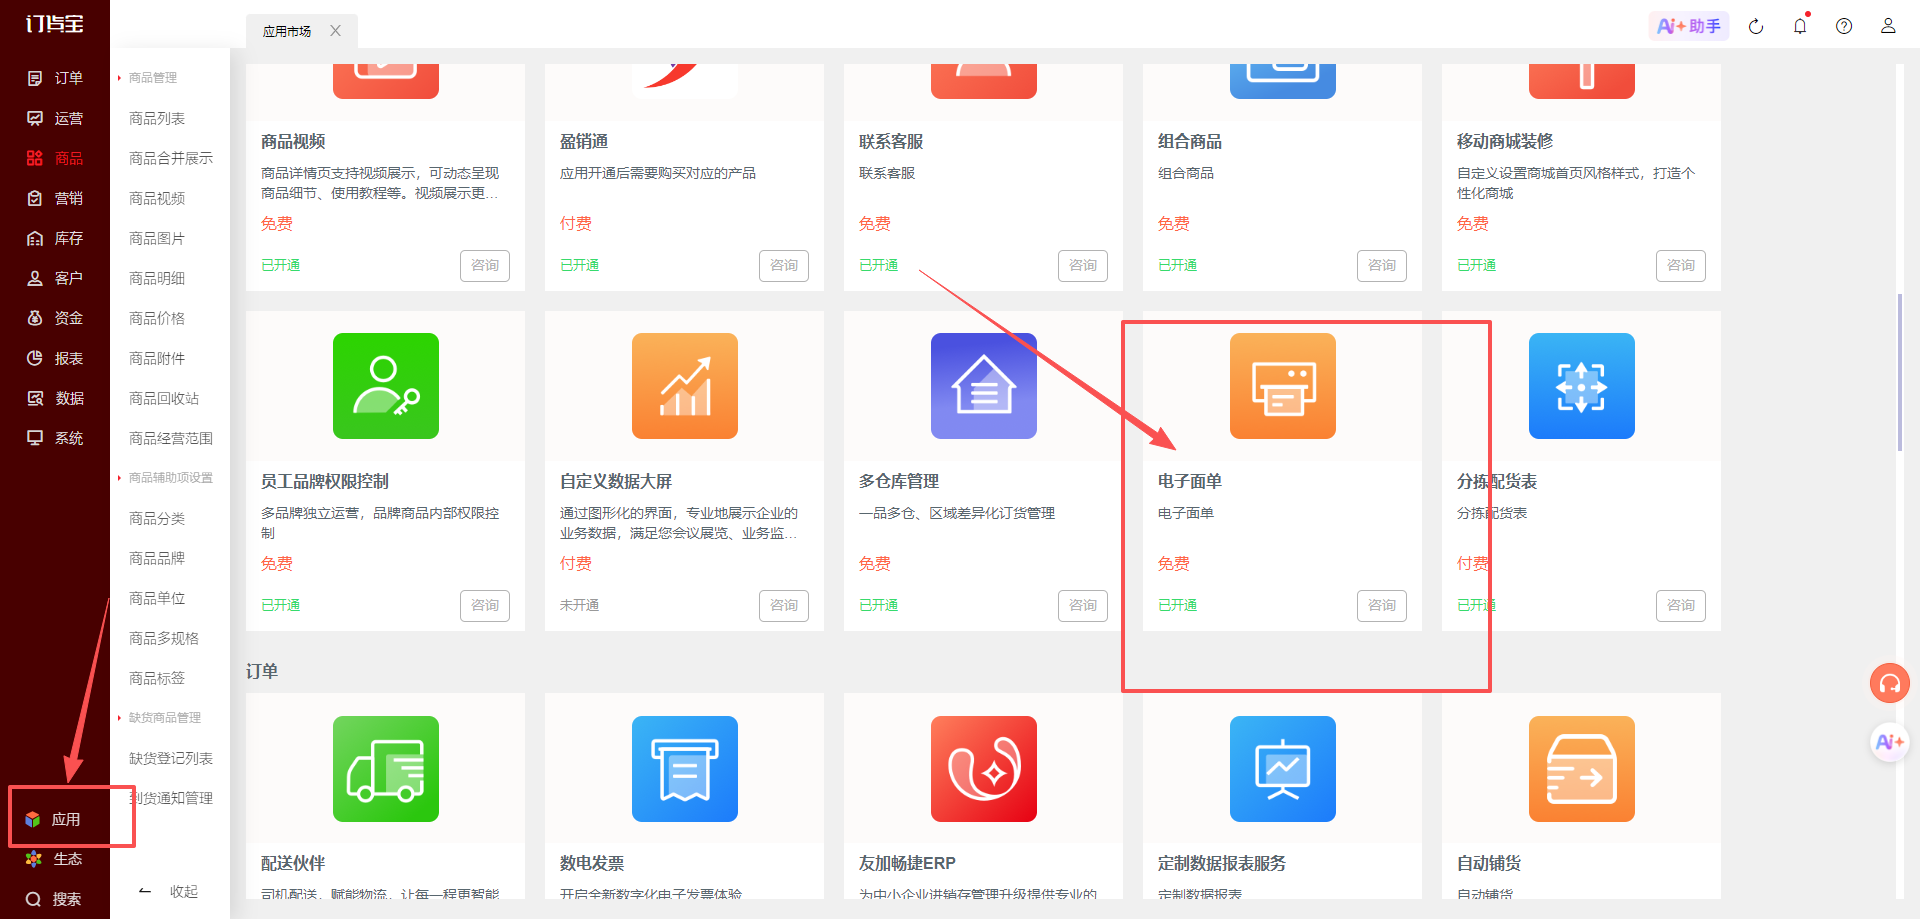Click the 自定义数据大屏 chart icon
The height and width of the screenshot is (919, 1920).
pyautogui.click(x=685, y=386)
